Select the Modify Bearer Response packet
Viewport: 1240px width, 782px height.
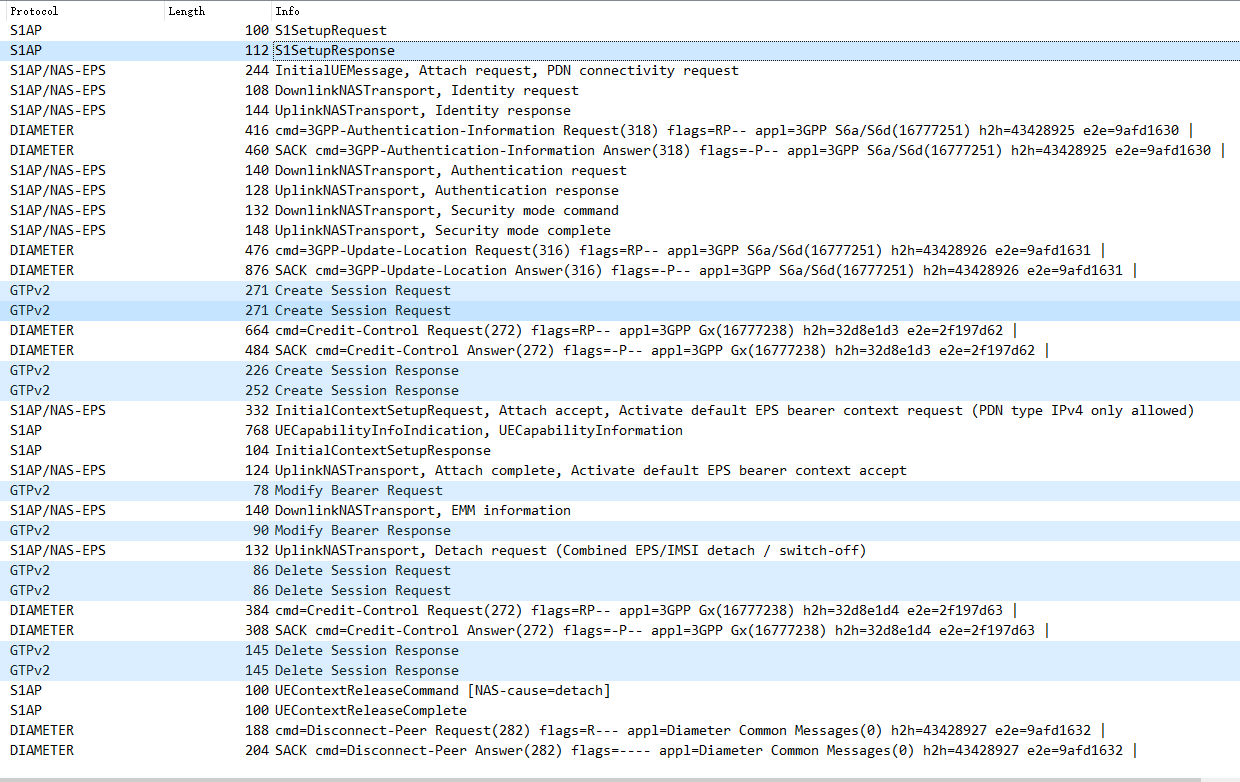[620, 531]
